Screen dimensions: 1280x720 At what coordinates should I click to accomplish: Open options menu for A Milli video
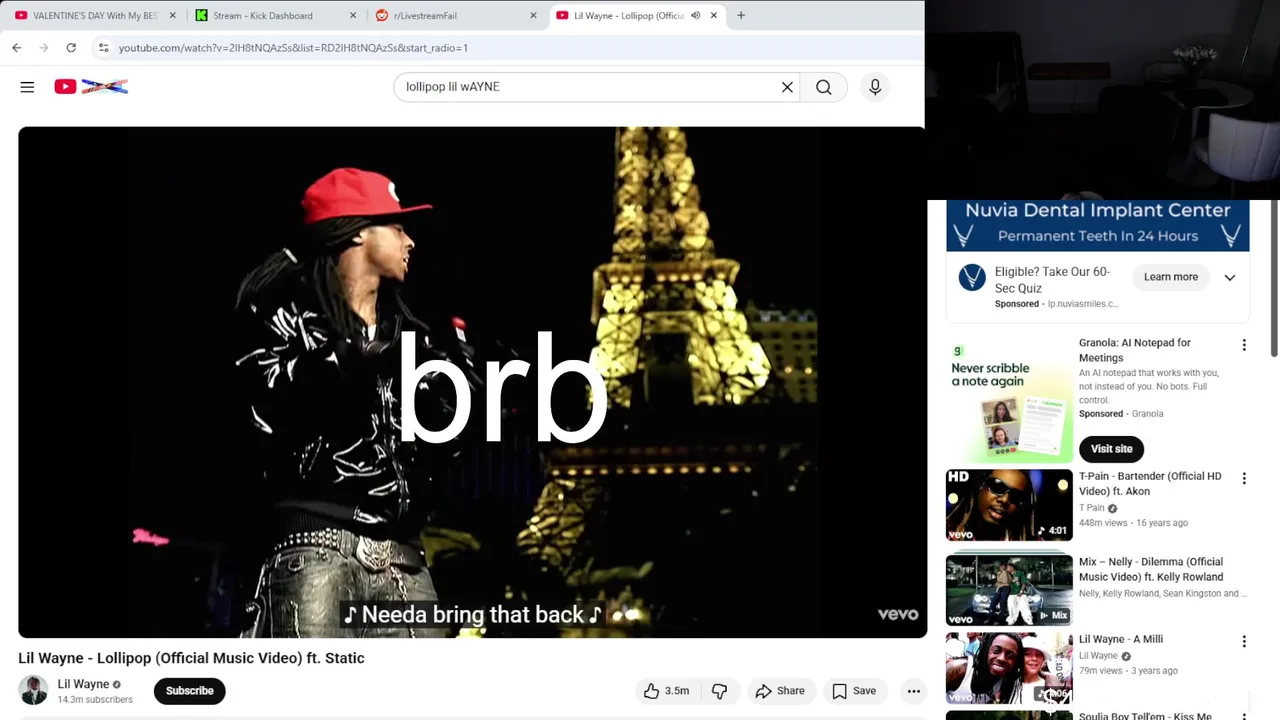point(1244,642)
